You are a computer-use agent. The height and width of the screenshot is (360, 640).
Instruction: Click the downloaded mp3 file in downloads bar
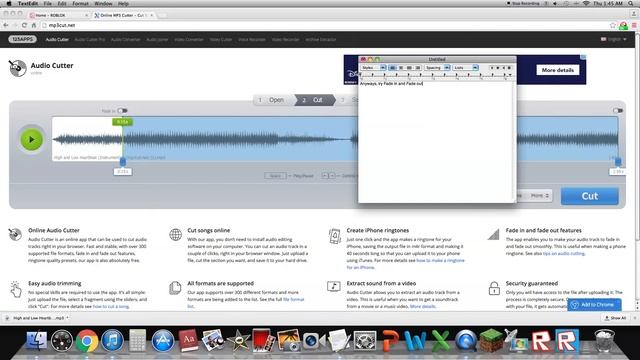(x=37, y=318)
